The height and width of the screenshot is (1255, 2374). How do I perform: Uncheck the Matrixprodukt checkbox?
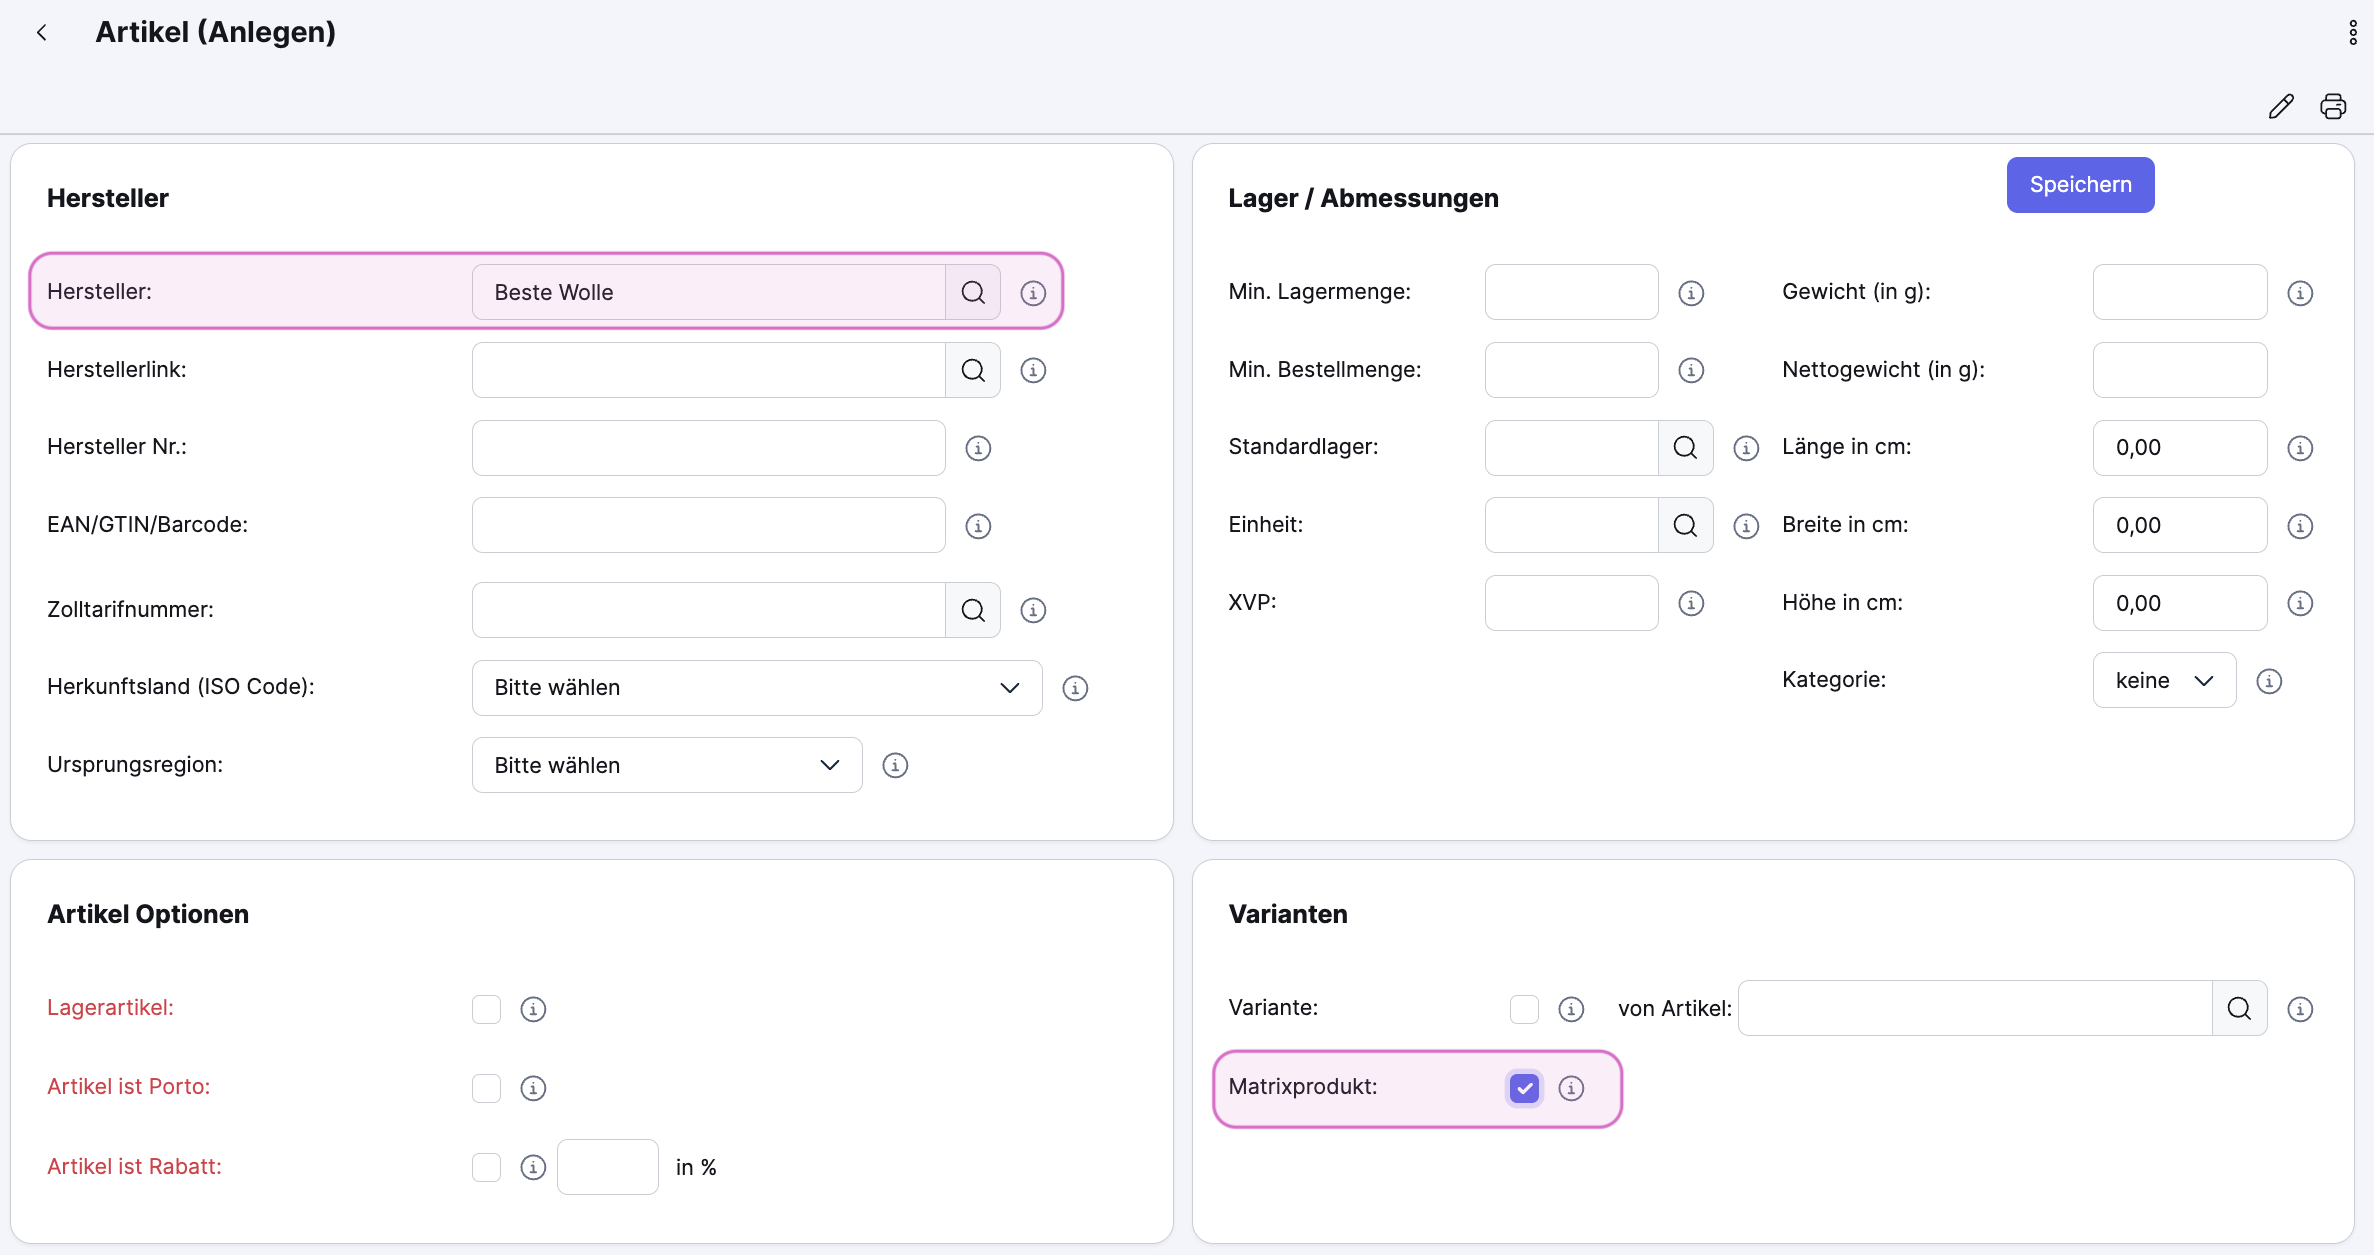click(1524, 1088)
